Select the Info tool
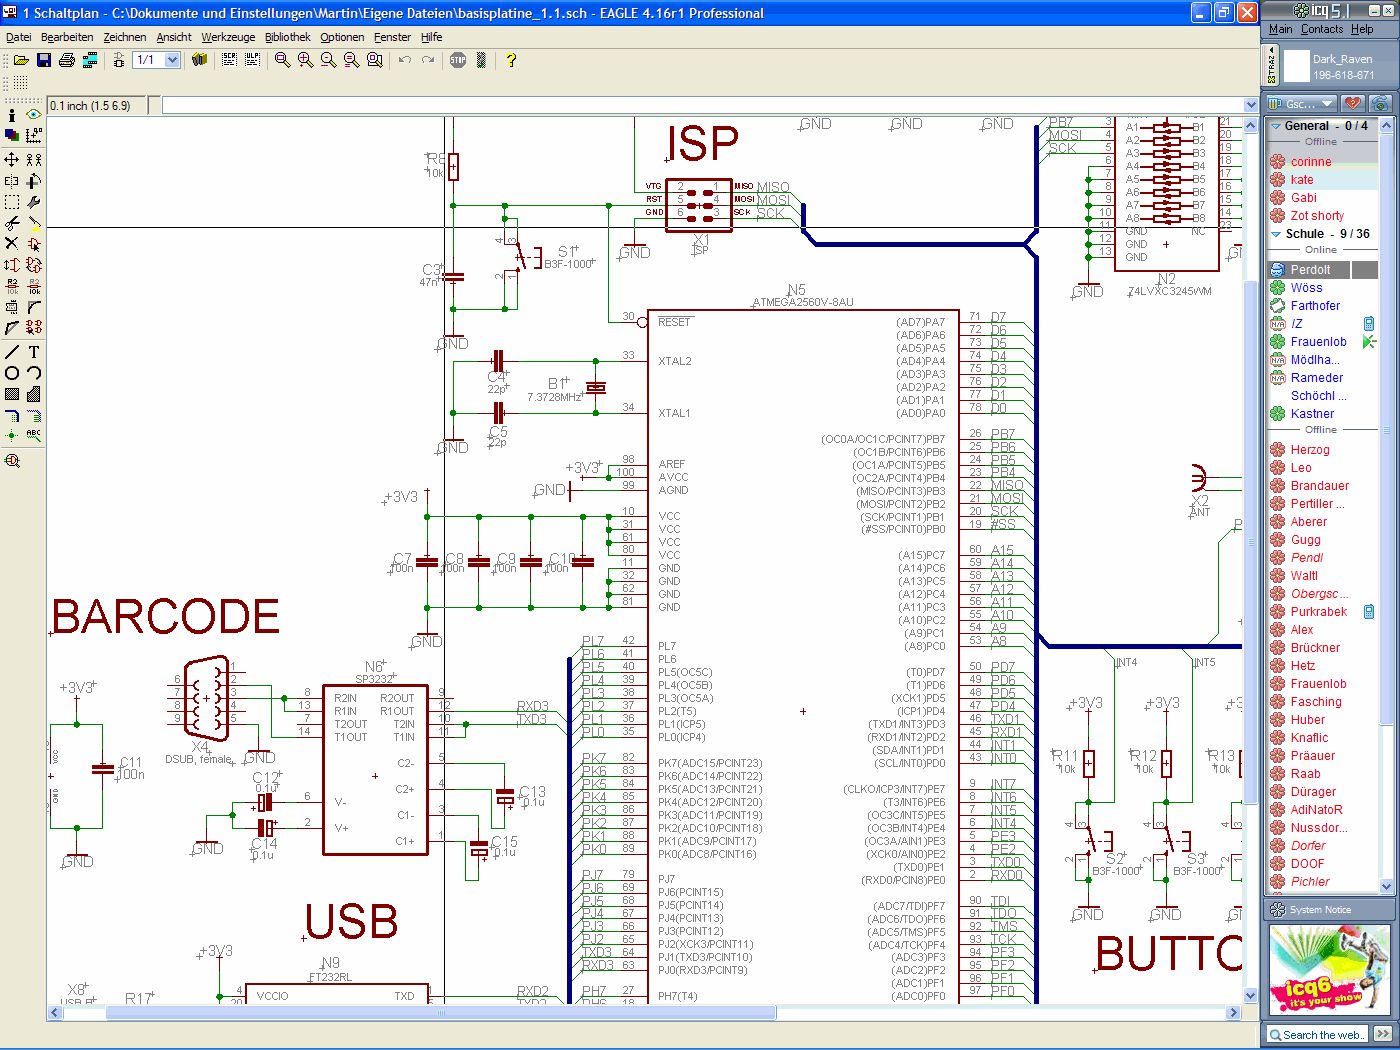The image size is (1400, 1050). pyautogui.click(x=12, y=115)
